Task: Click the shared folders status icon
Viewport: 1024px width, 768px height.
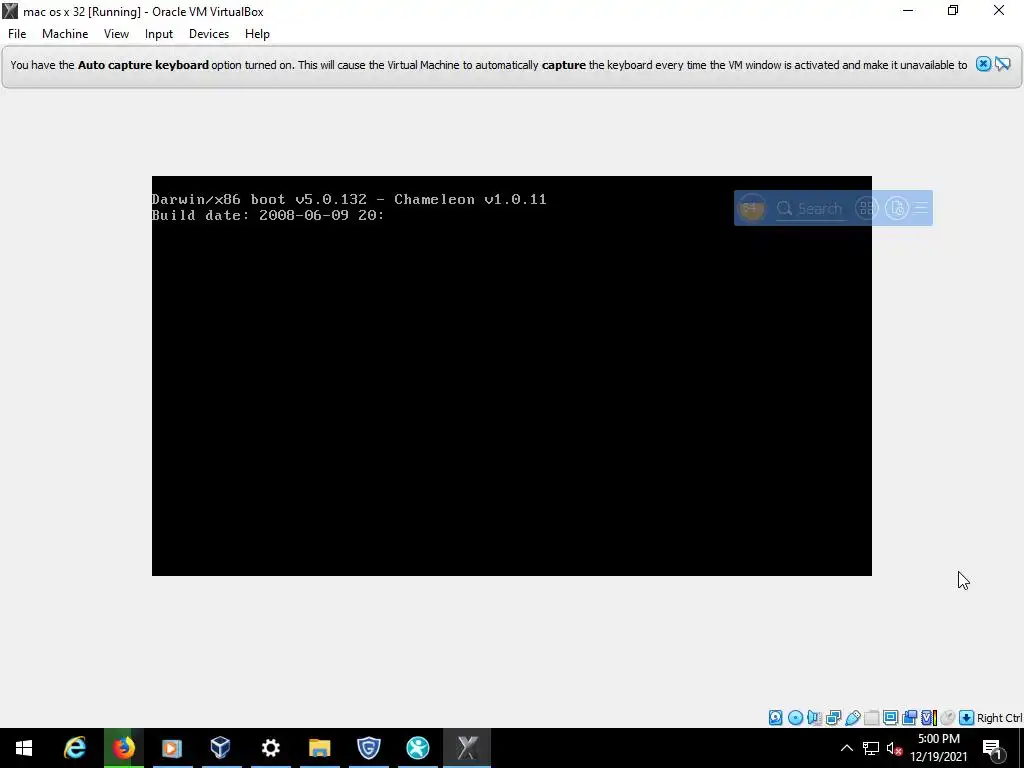Action: (x=871, y=718)
